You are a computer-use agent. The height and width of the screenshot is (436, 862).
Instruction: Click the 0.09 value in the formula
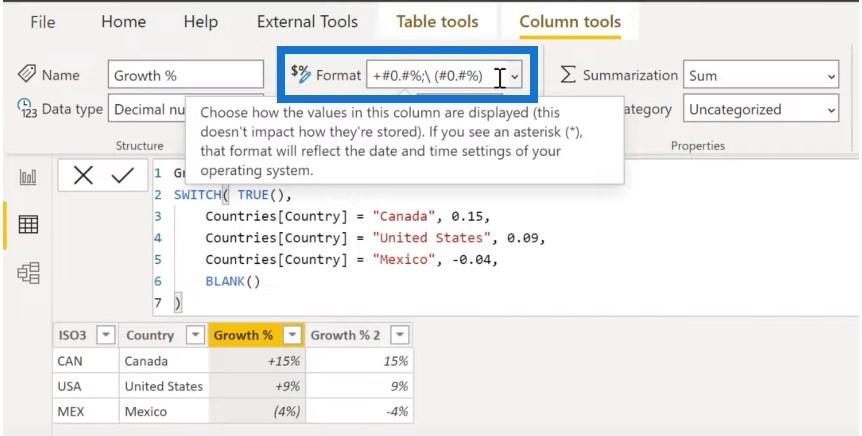(523, 238)
